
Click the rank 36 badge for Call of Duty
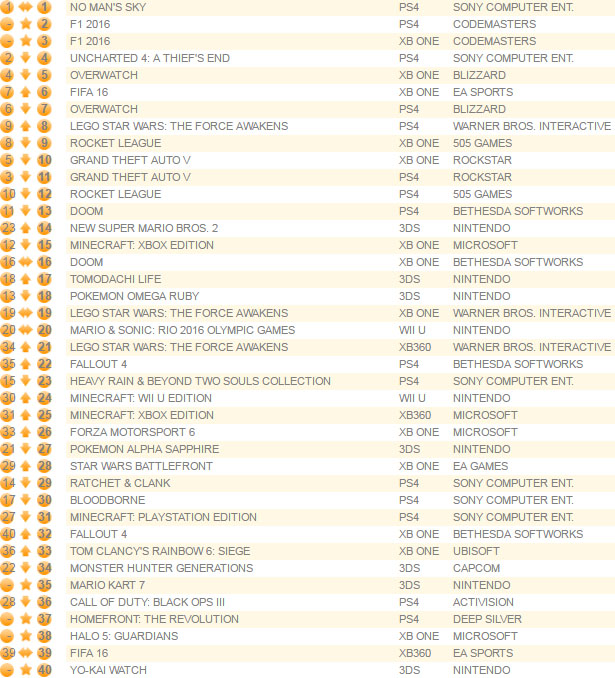(x=44, y=601)
